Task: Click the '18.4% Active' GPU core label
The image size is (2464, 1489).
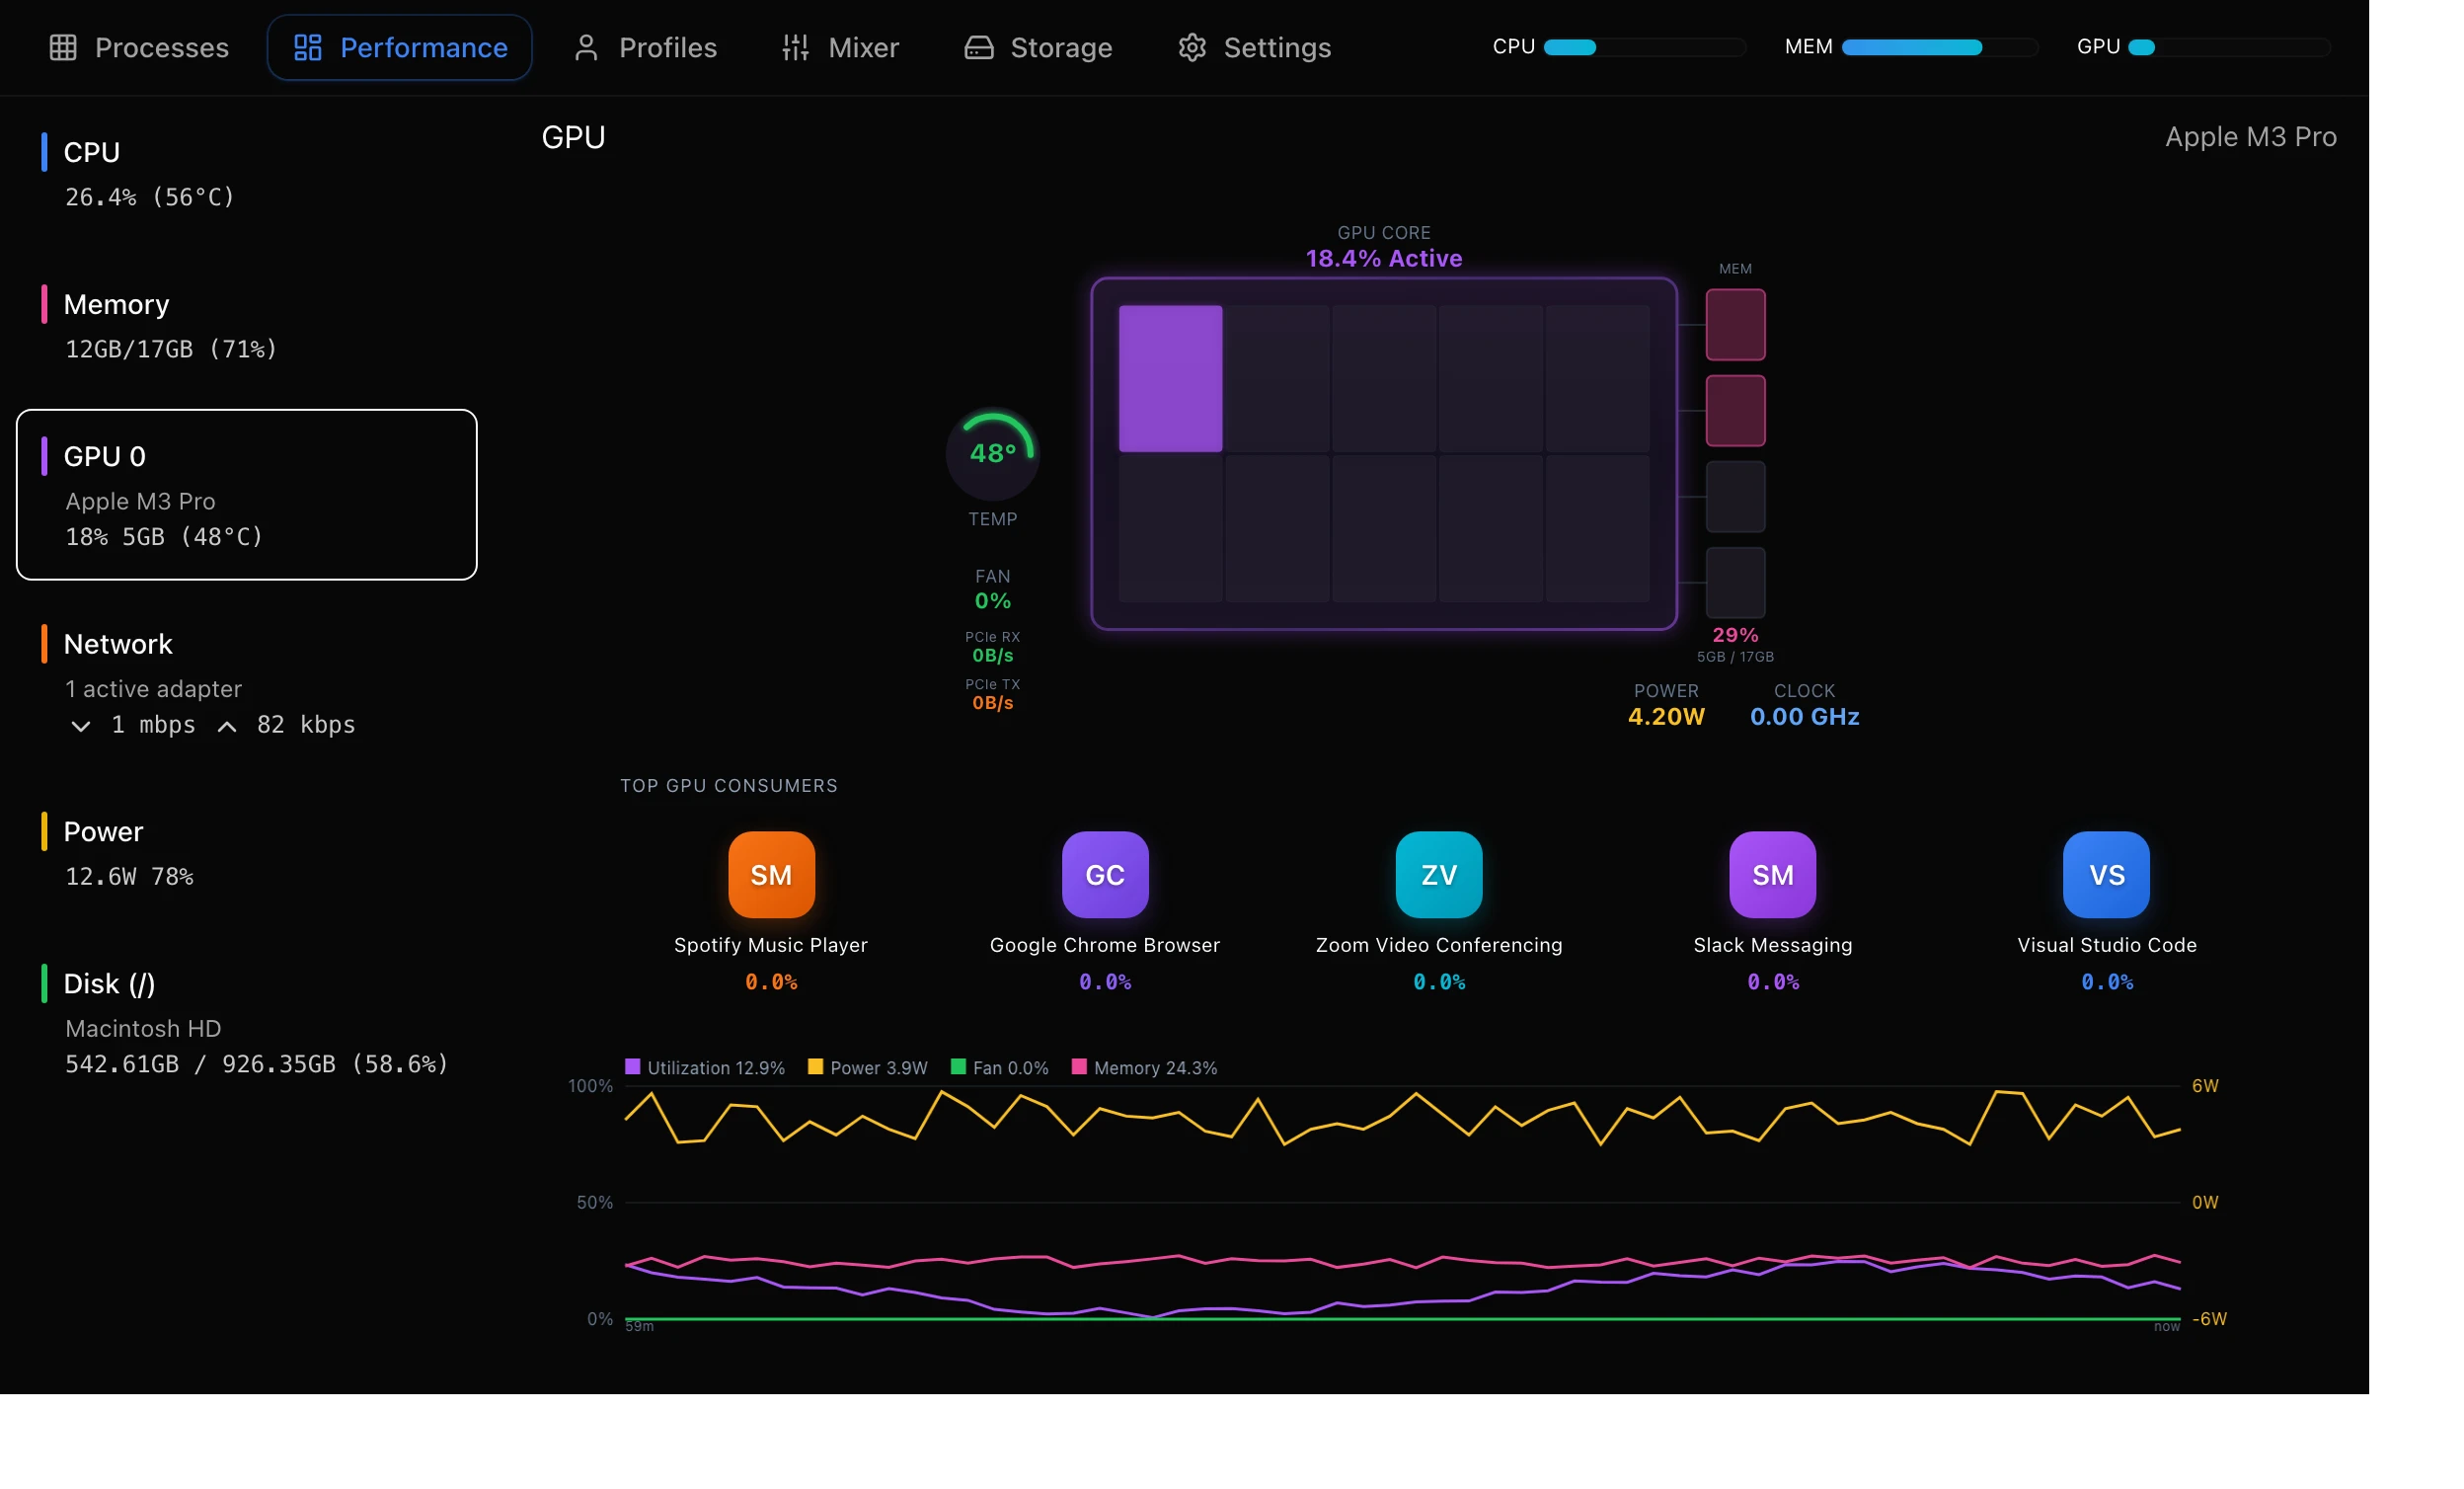Action: pyautogui.click(x=1384, y=258)
